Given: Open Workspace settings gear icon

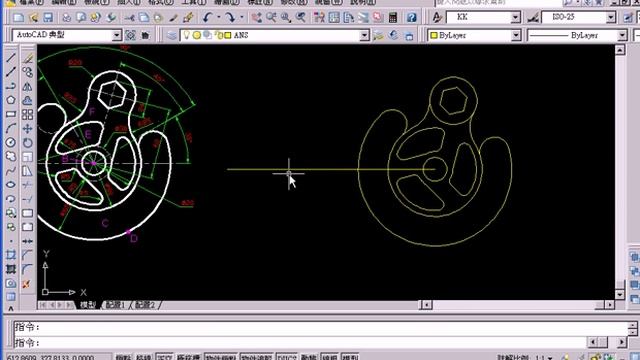Looking at the screenshot, I should pyautogui.click(x=131, y=36).
